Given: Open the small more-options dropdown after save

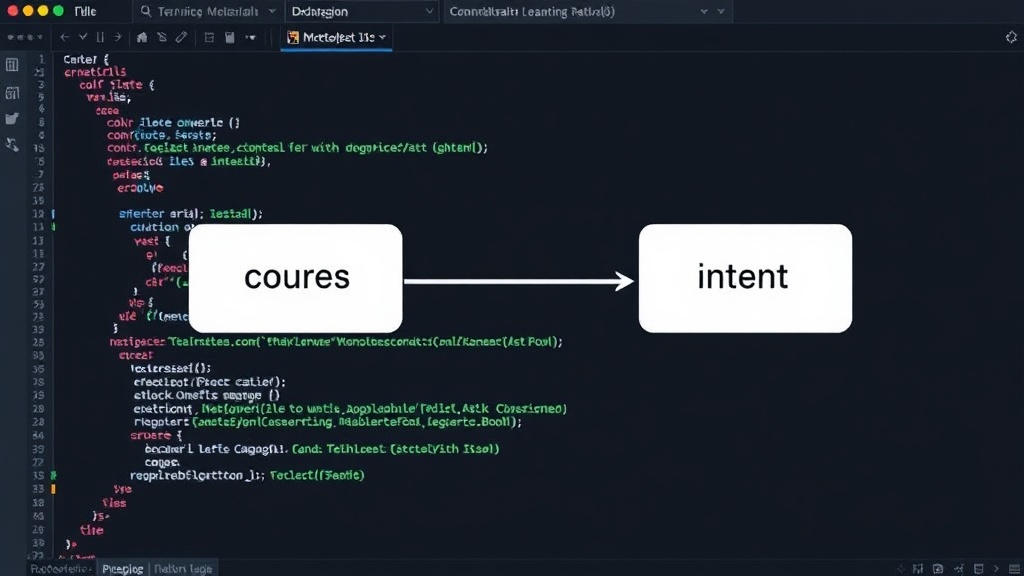Looking at the screenshot, I should (251, 37).
